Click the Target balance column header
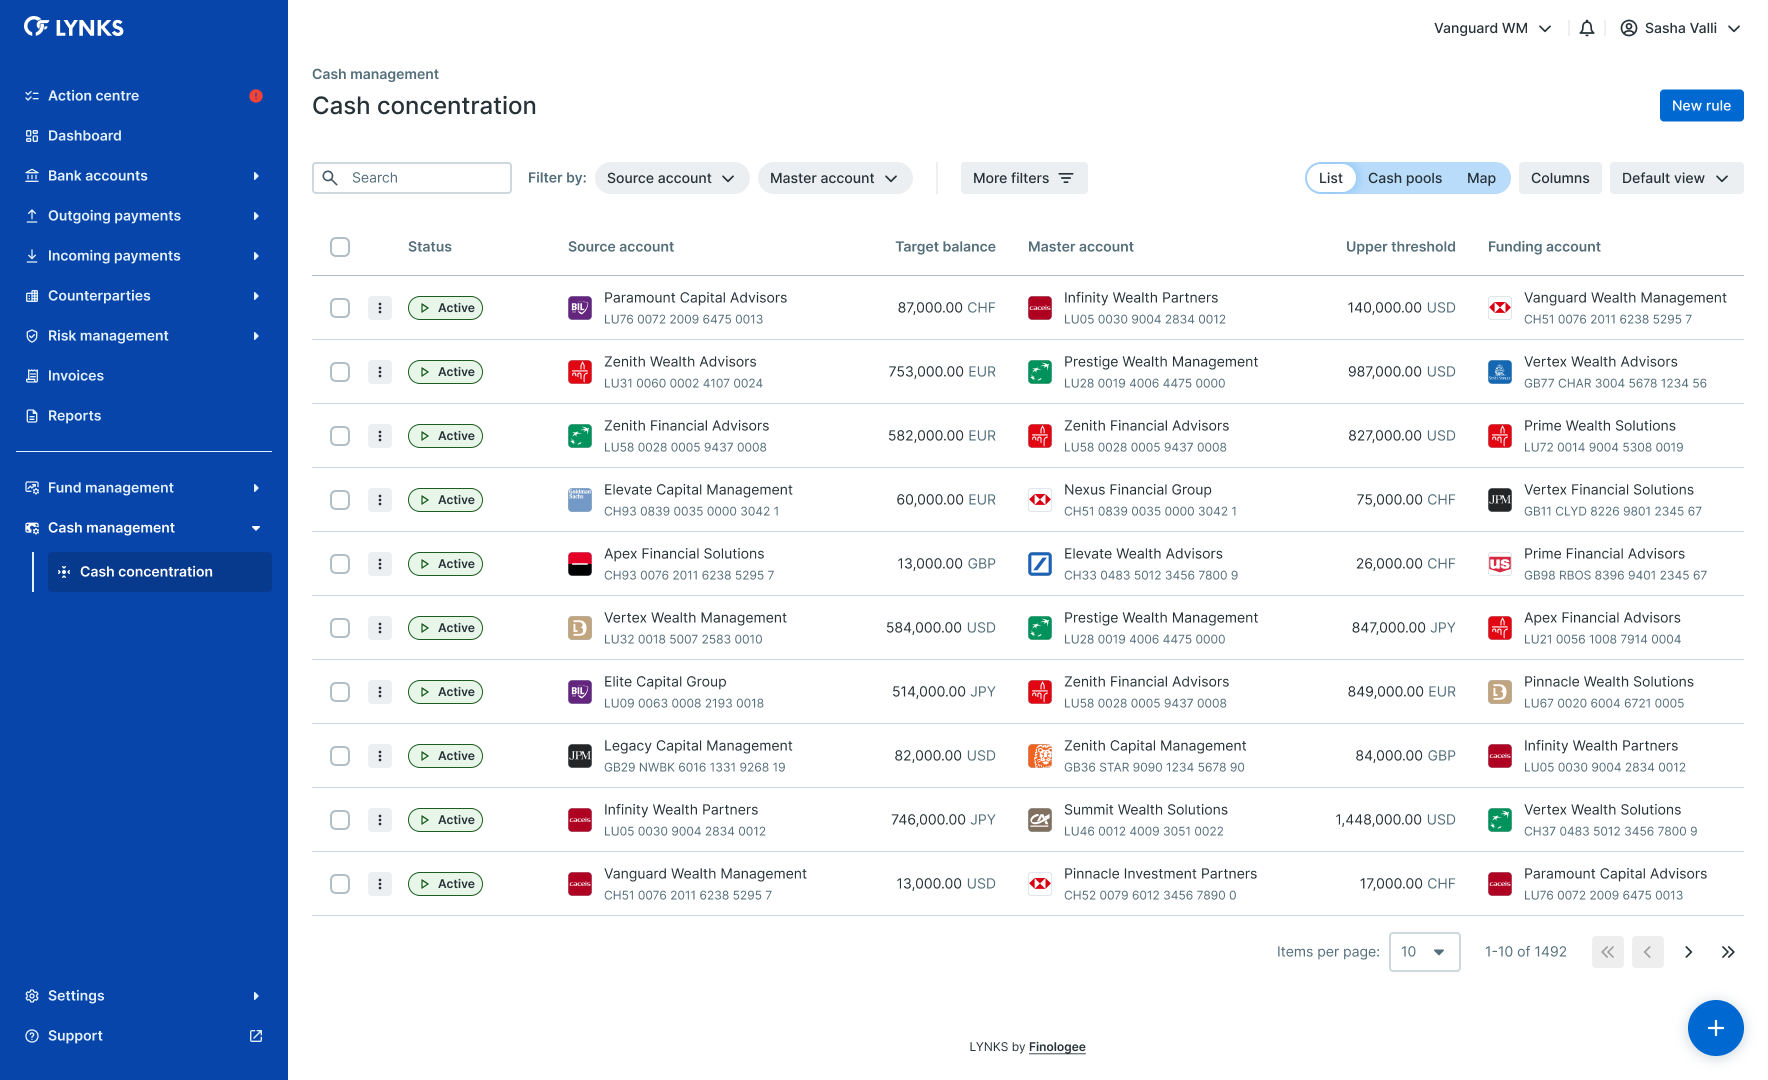Viewport: 1768px width, 1080px height. point(945,247)
